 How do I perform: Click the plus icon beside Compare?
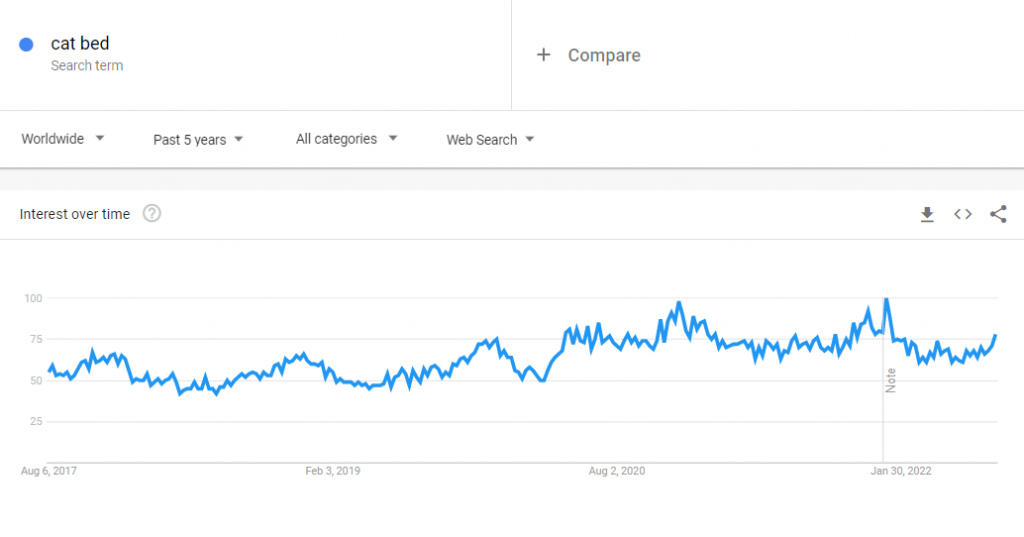point(543,55)
